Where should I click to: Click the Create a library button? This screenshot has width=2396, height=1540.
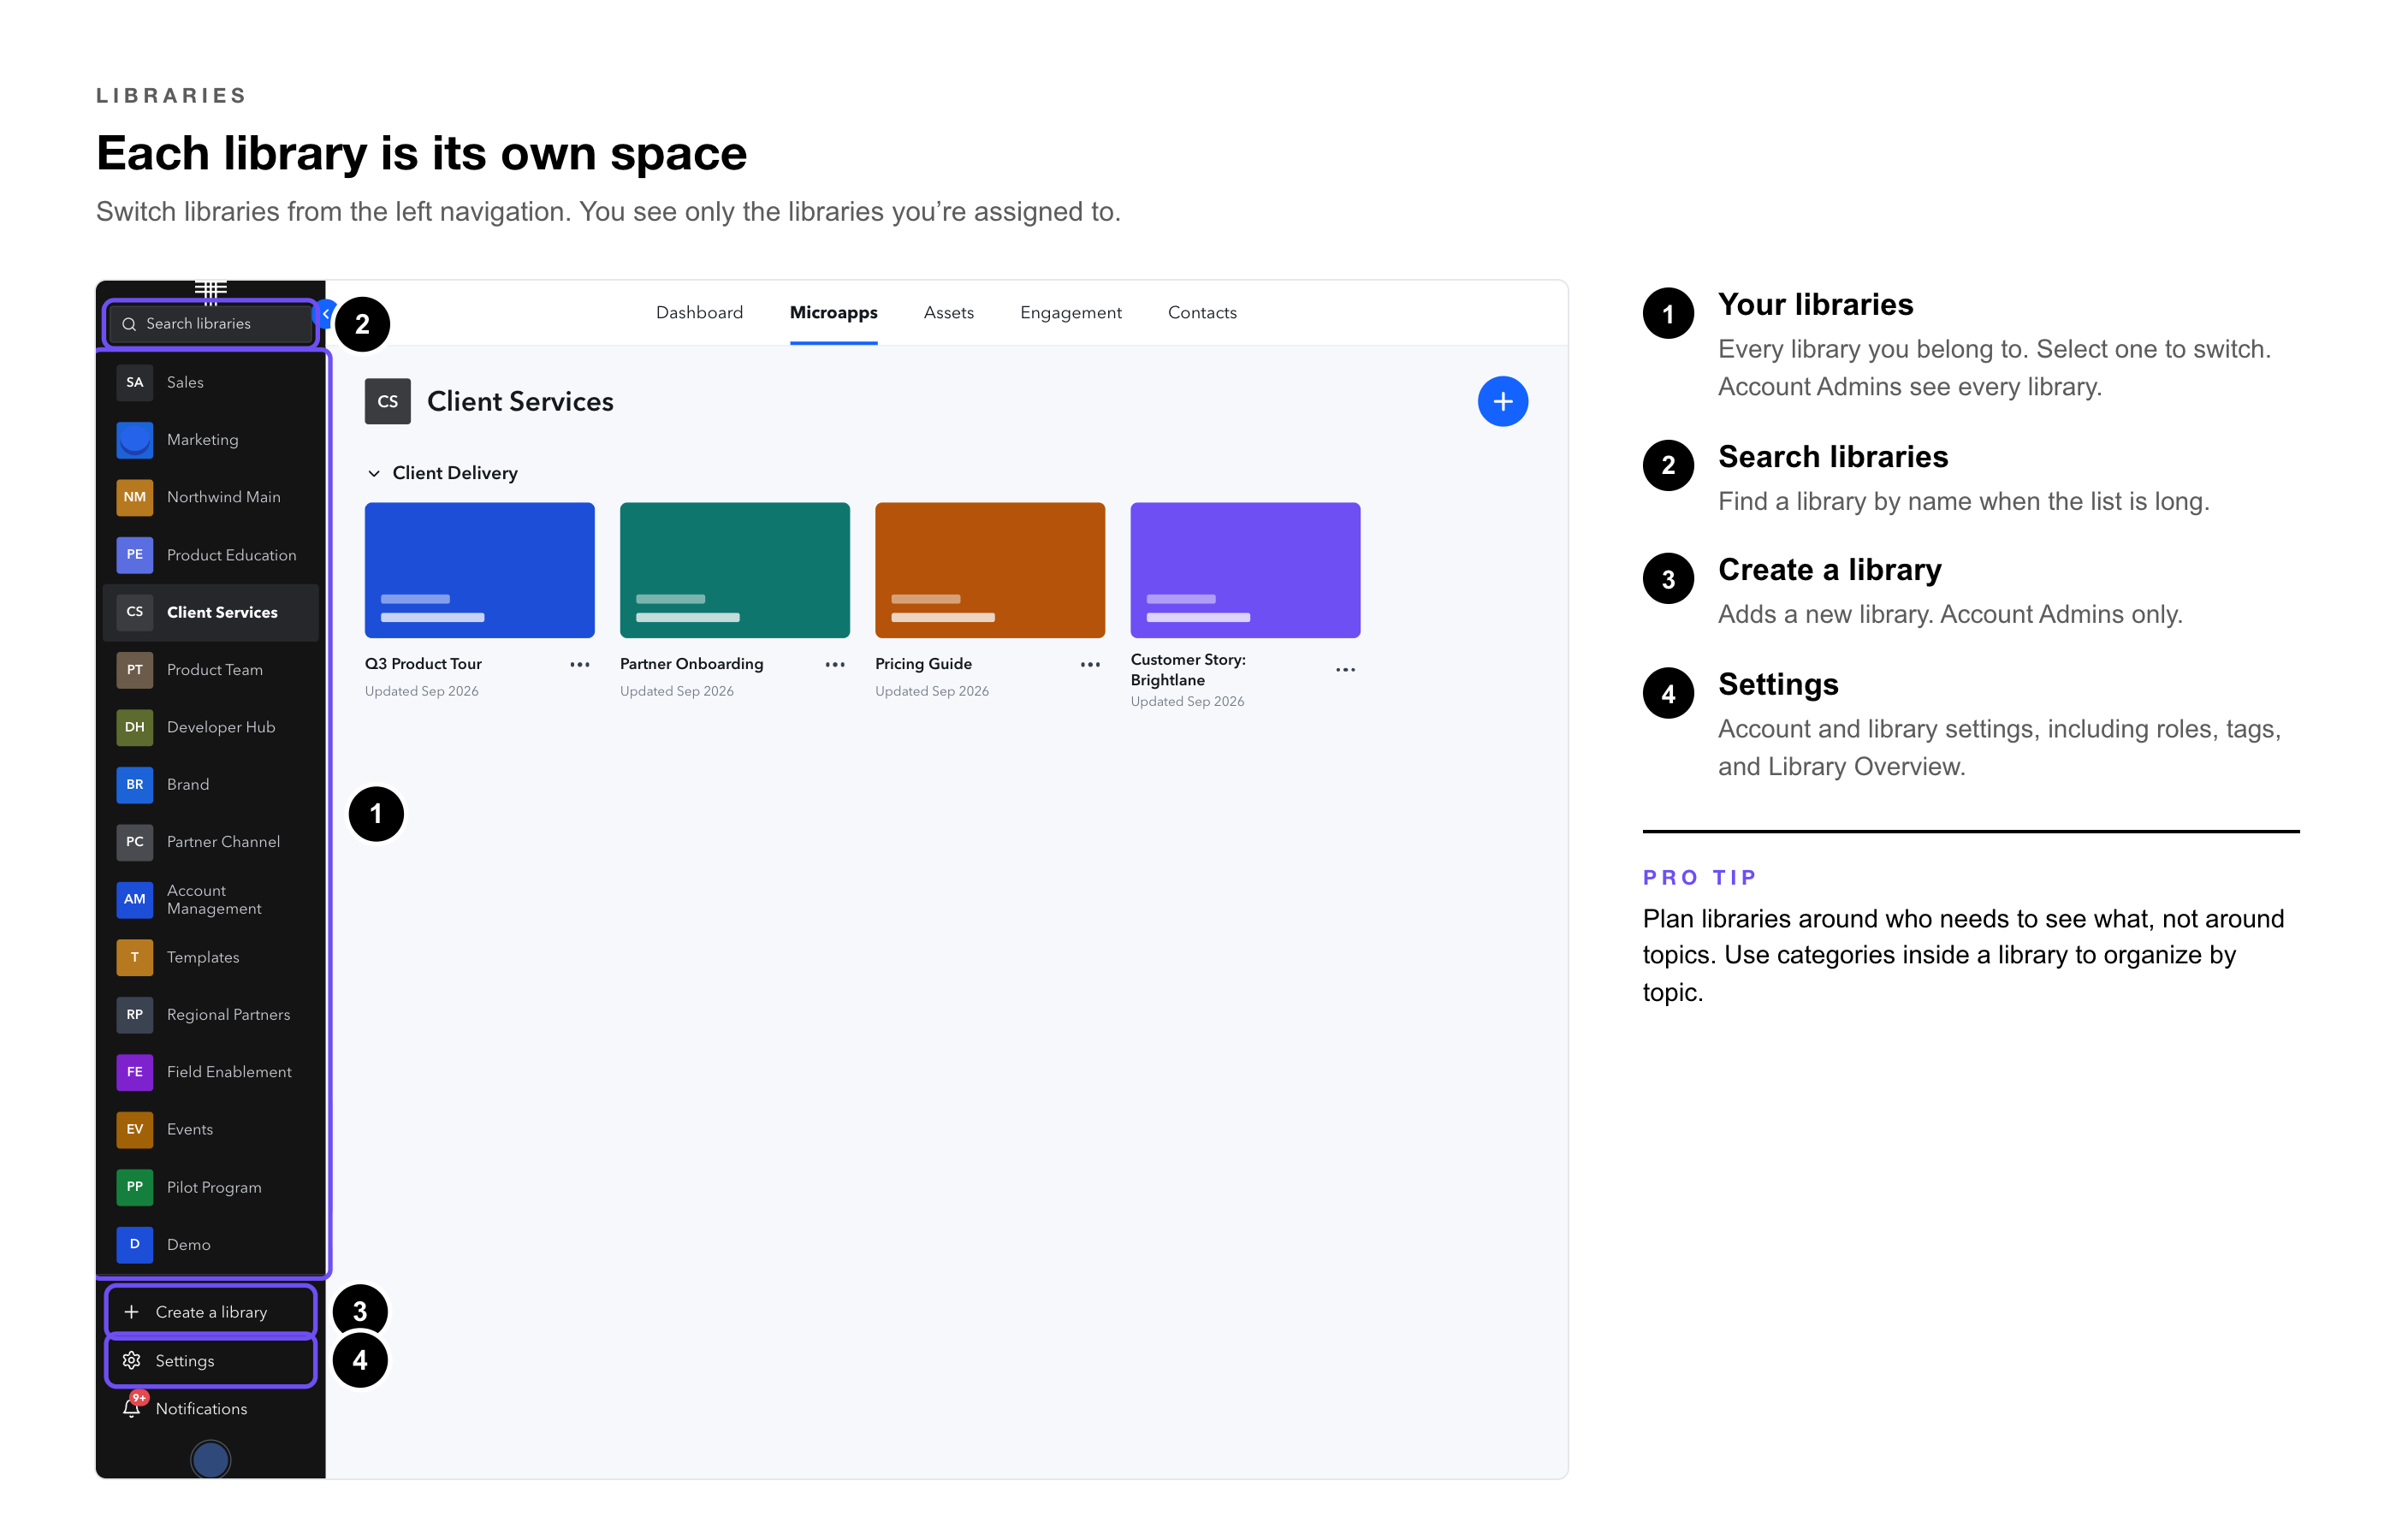click(x=211, y=1312)
